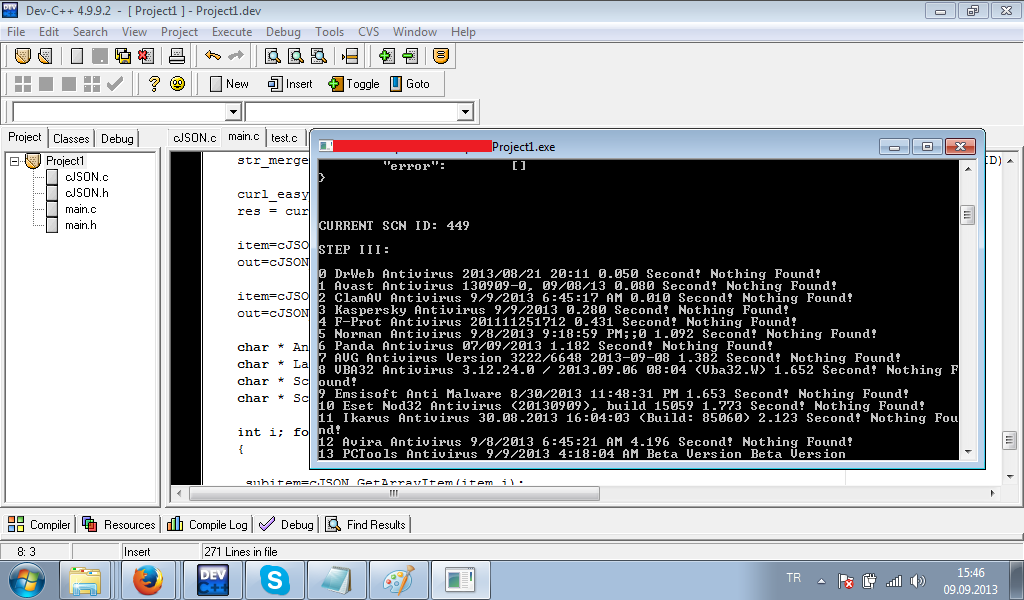Switch to the test.c editor tab
The height and width of the screenshot is (600, 1024).
[x=284, y=138]
